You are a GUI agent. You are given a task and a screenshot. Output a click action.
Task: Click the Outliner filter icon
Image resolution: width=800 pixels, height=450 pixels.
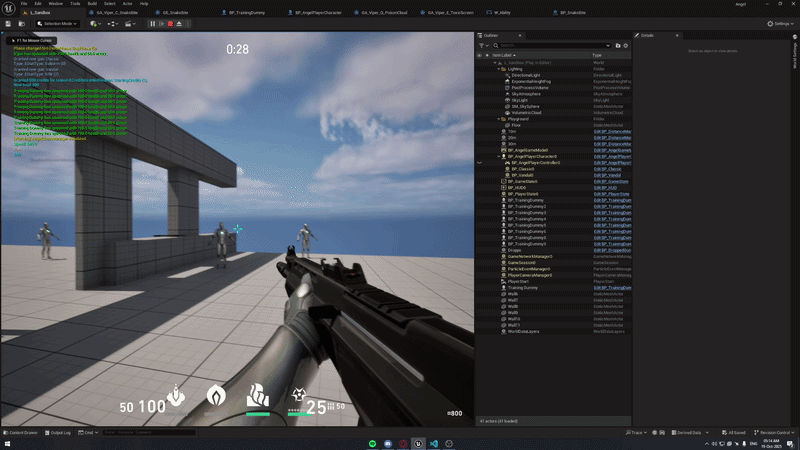482,45
